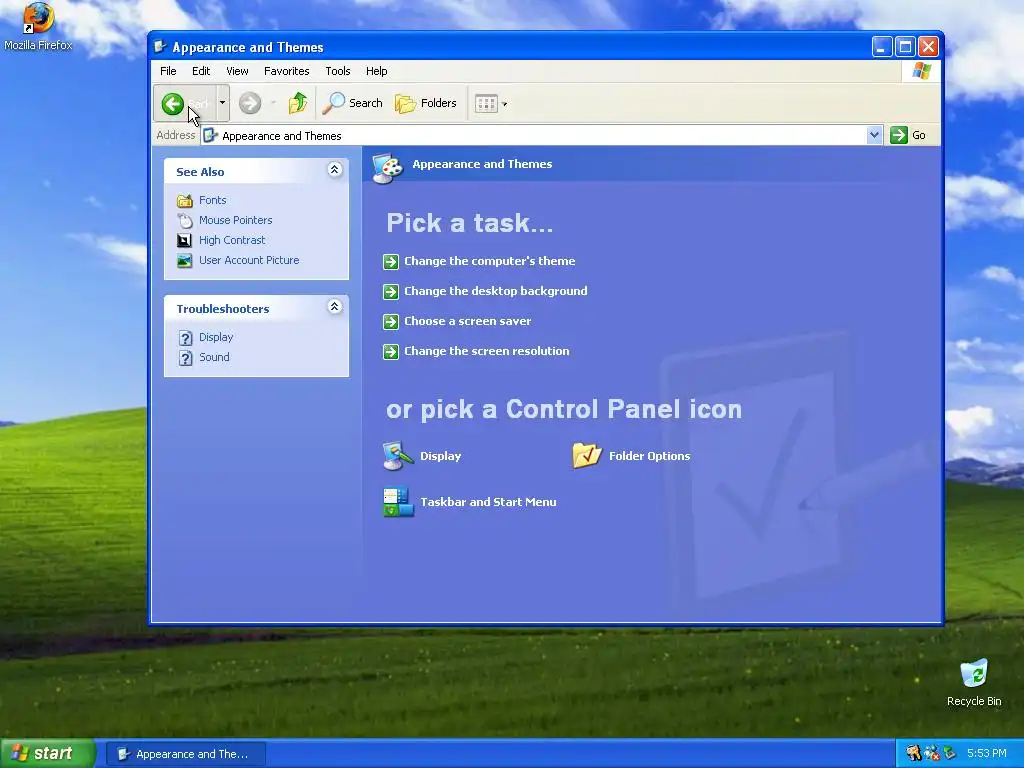Select Choose a screen saver
The height and width of the screenshot is (768, 1024).
(468, 321)
